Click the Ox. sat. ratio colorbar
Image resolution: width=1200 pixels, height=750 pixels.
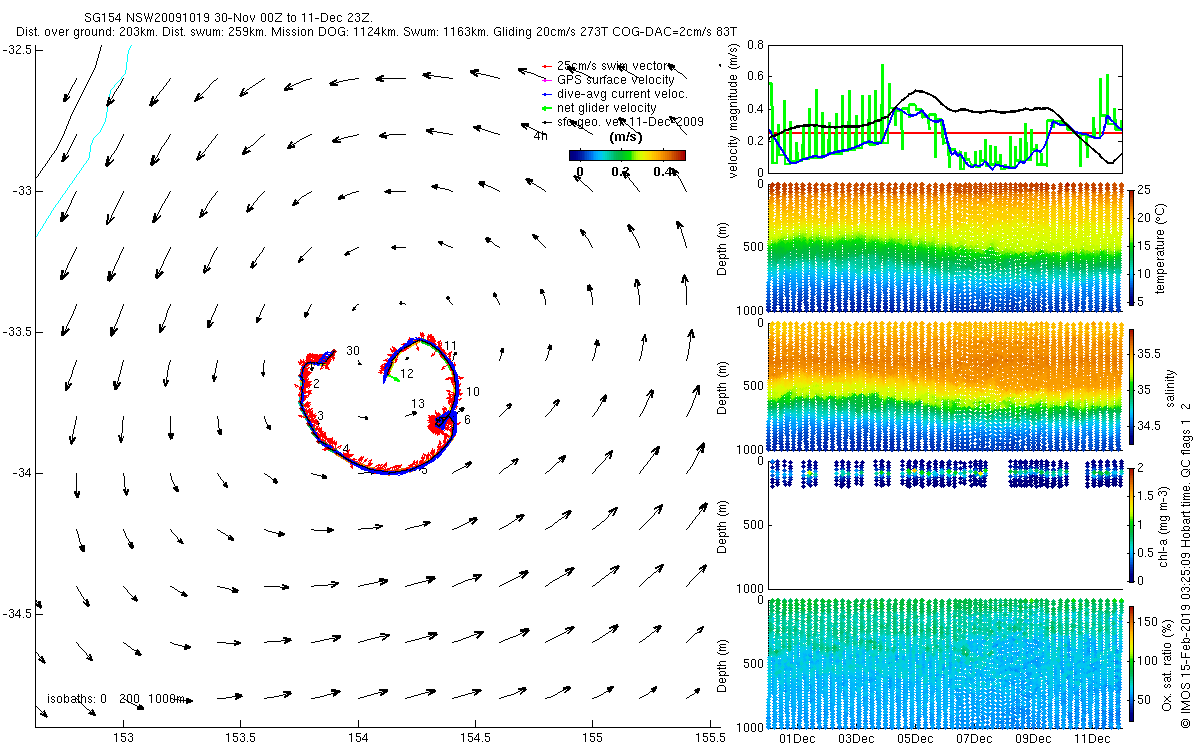click(x=1131, y=662)
